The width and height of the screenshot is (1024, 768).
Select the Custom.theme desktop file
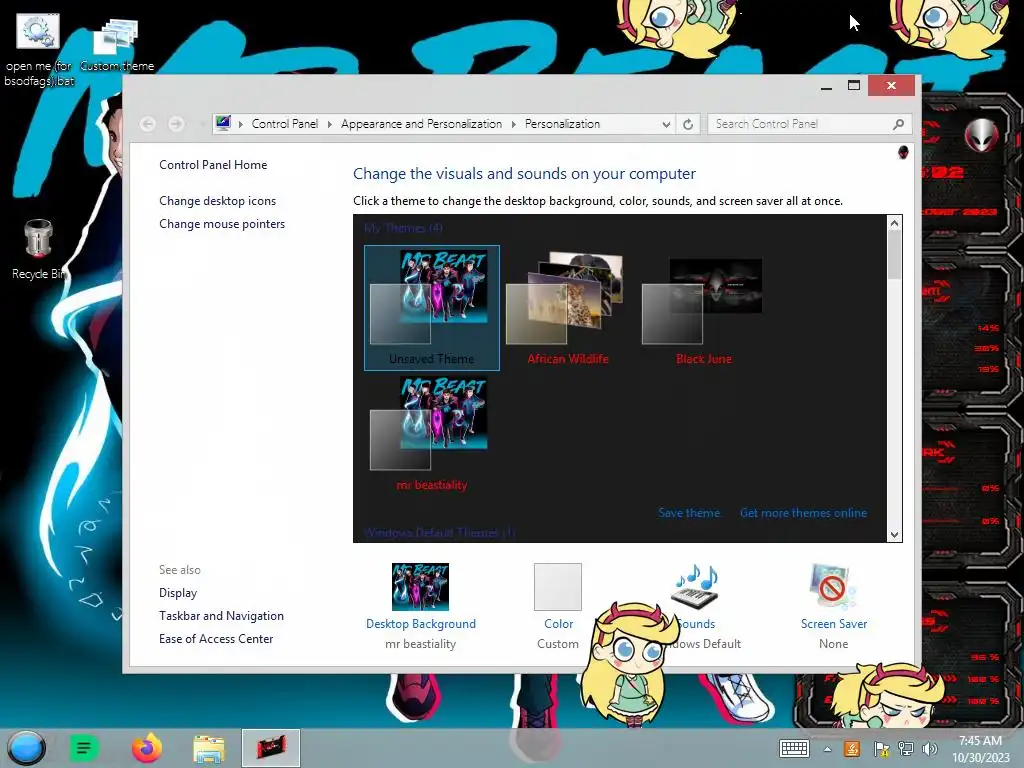[x=117, y=44]
